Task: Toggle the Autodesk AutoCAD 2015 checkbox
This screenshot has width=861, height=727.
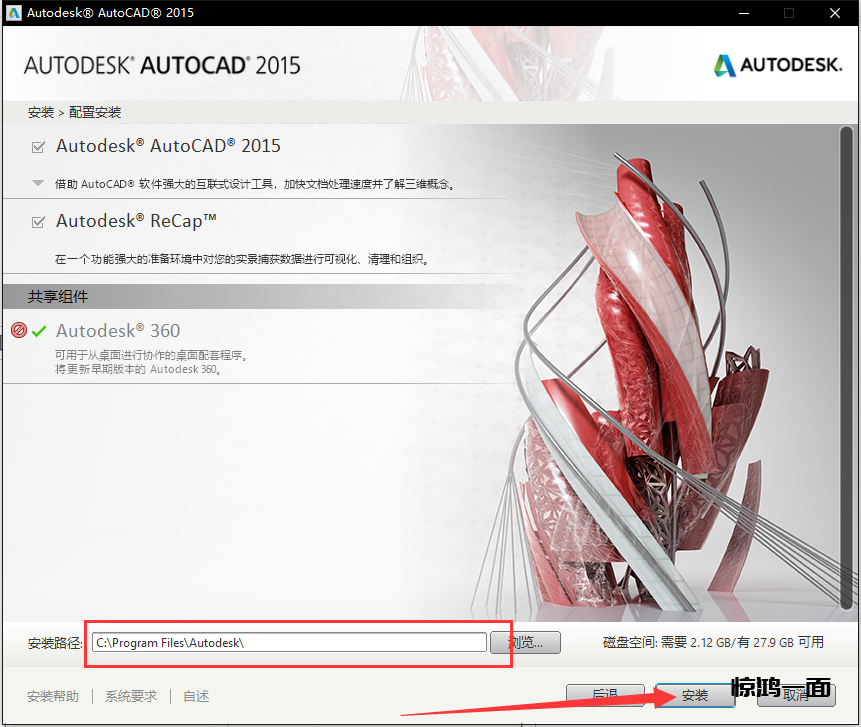Action: point(39,147)
